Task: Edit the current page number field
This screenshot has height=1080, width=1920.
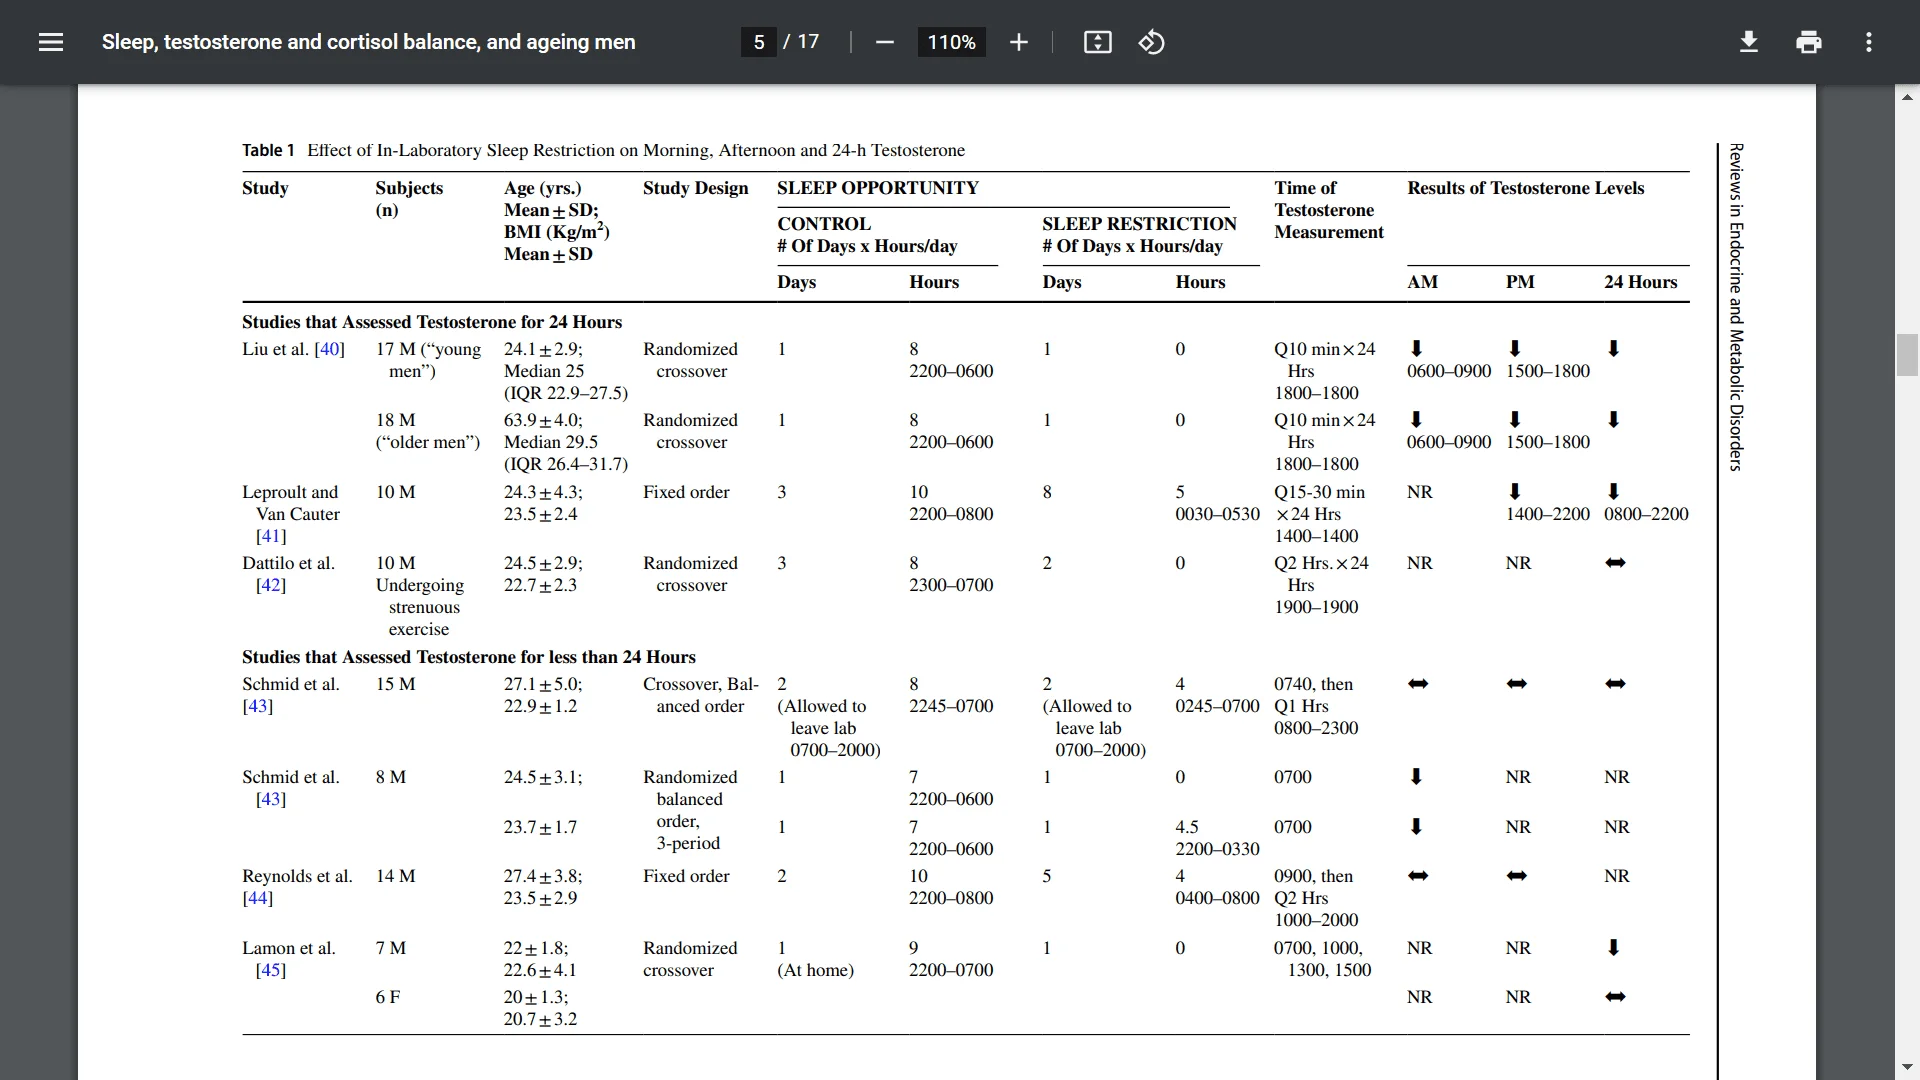Action: [759, 42]
